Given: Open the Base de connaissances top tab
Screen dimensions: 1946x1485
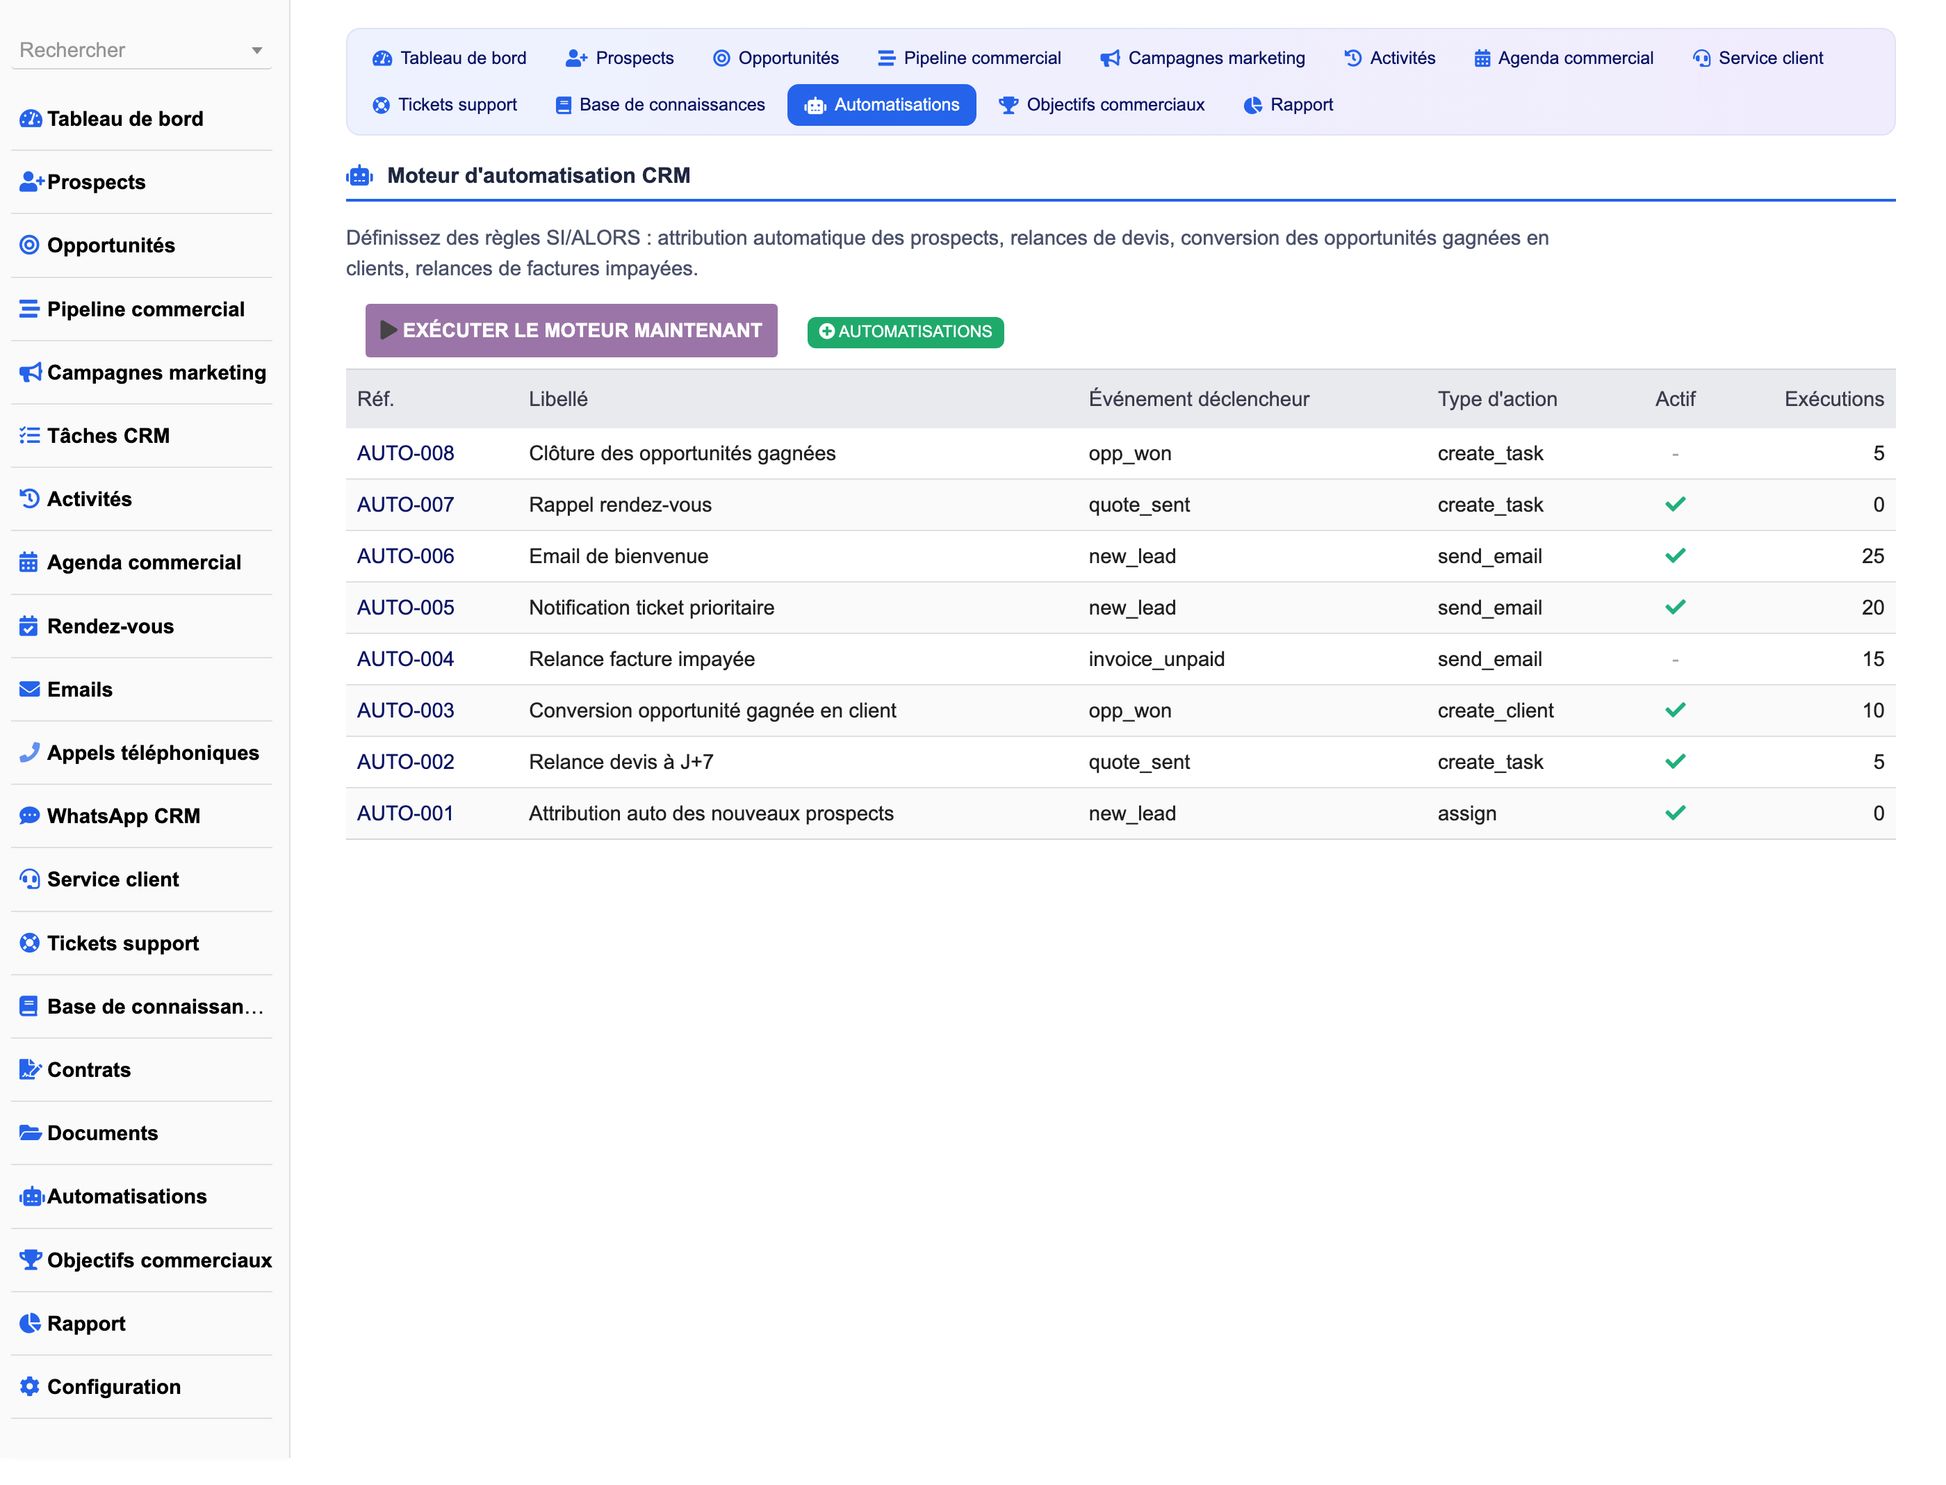Looking at the screenshot, I should [x=660, y=105].
